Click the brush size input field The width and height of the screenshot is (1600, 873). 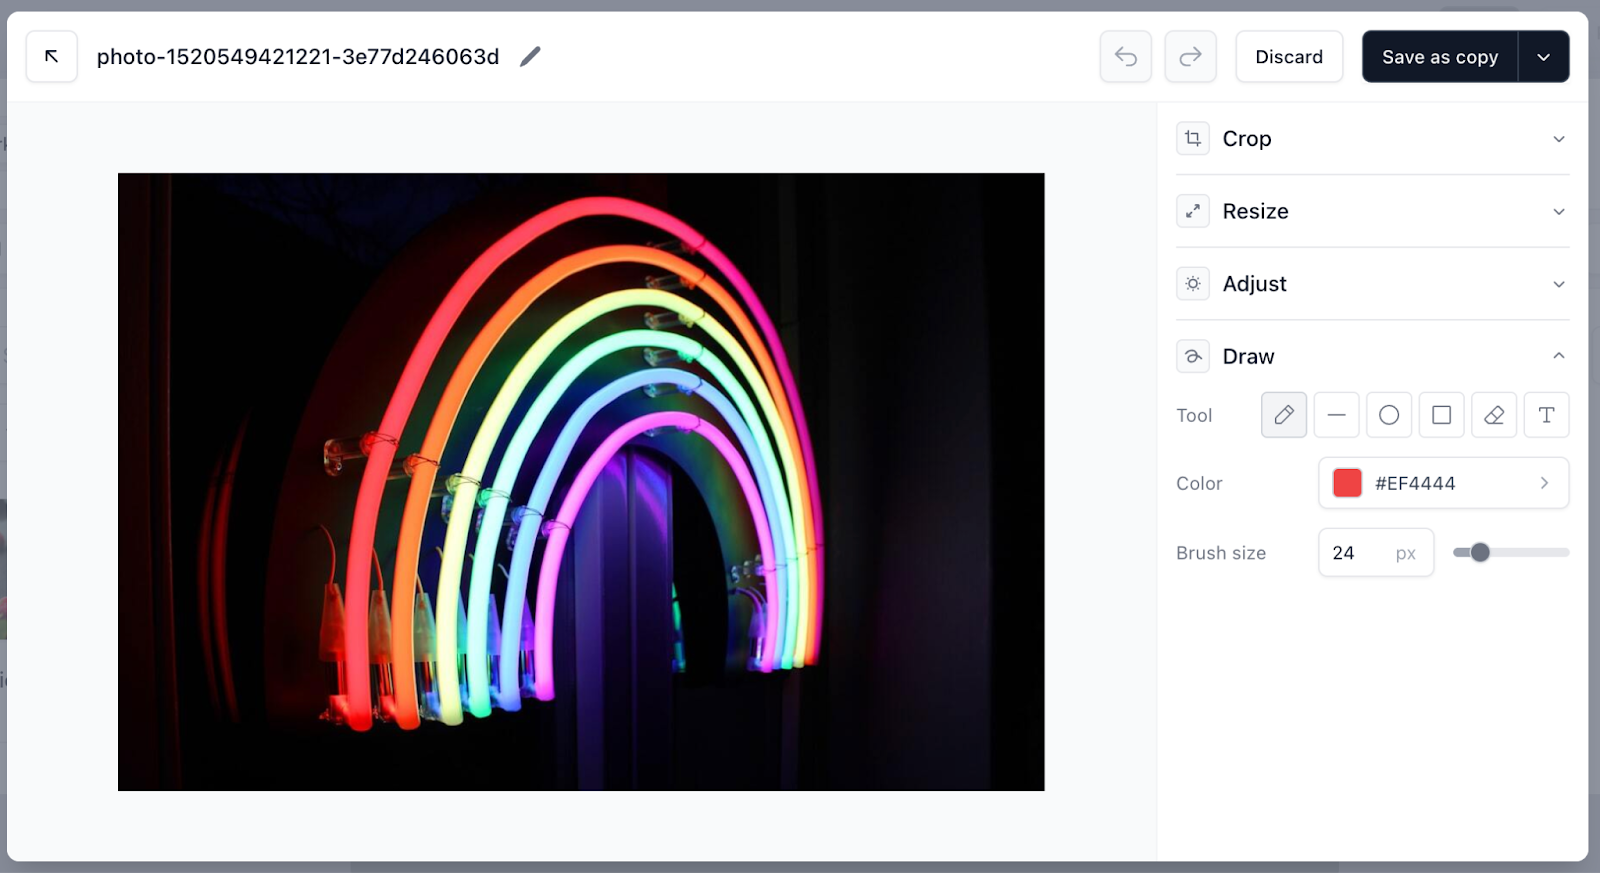[1360, 553]
